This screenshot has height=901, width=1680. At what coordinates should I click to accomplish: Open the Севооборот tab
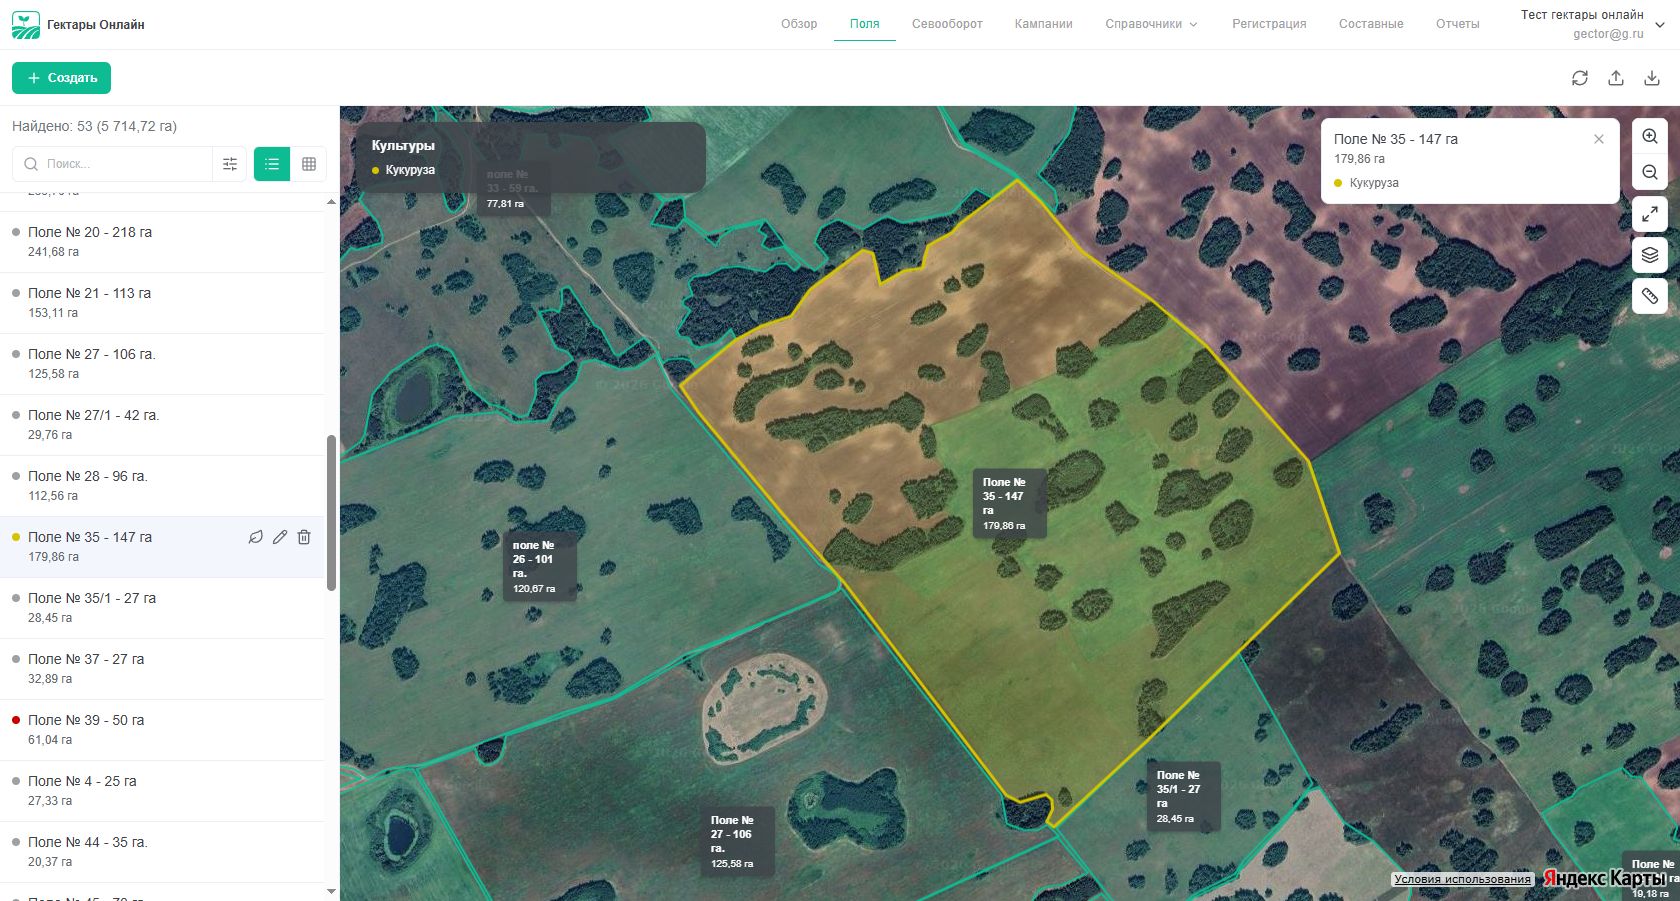(947, 24)
